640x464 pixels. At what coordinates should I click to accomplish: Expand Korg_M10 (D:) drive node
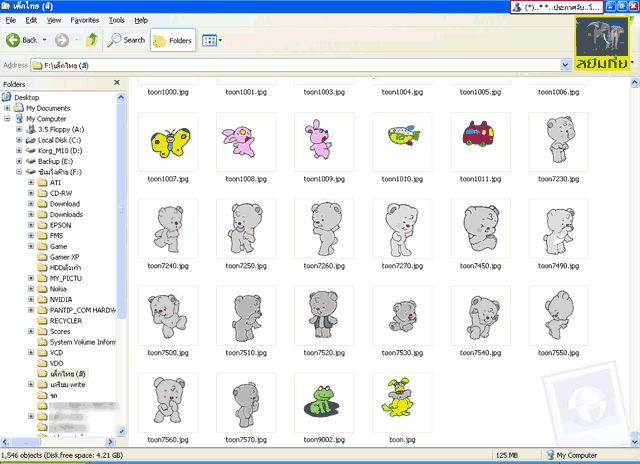19,151
